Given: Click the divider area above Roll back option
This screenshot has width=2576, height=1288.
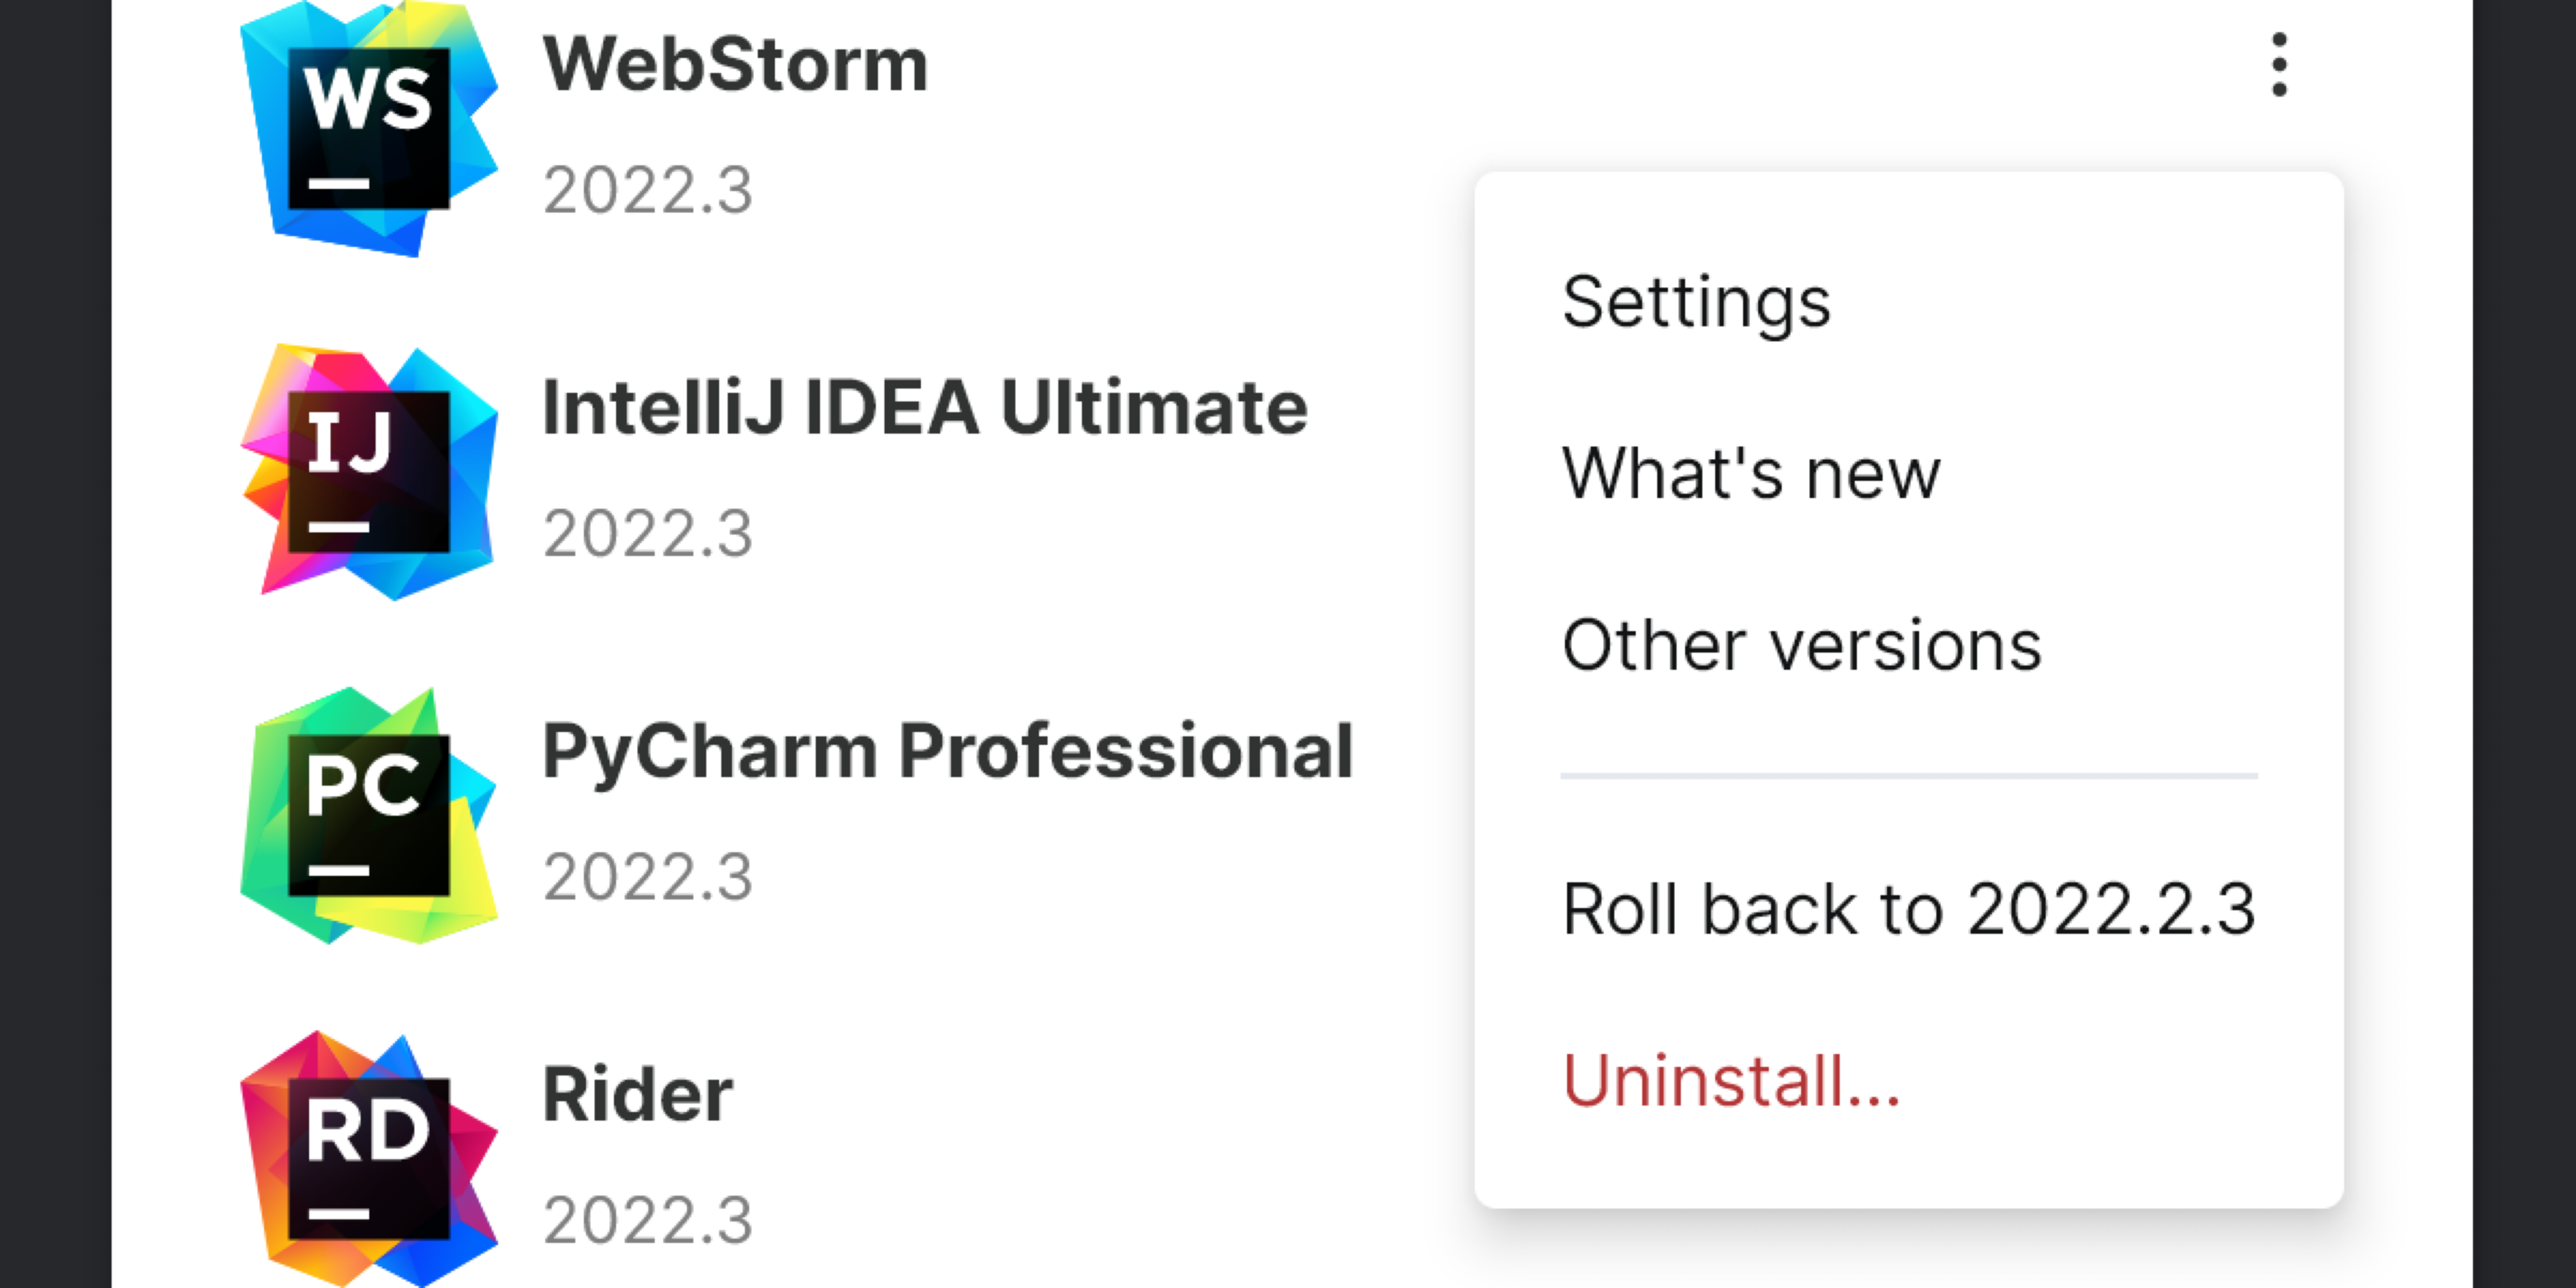Looking at the screenshot, I should coord(1908,774).
